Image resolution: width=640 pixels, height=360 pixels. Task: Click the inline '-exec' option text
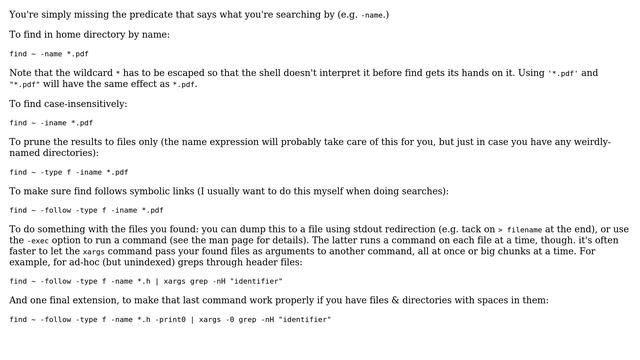pos(38,241)
